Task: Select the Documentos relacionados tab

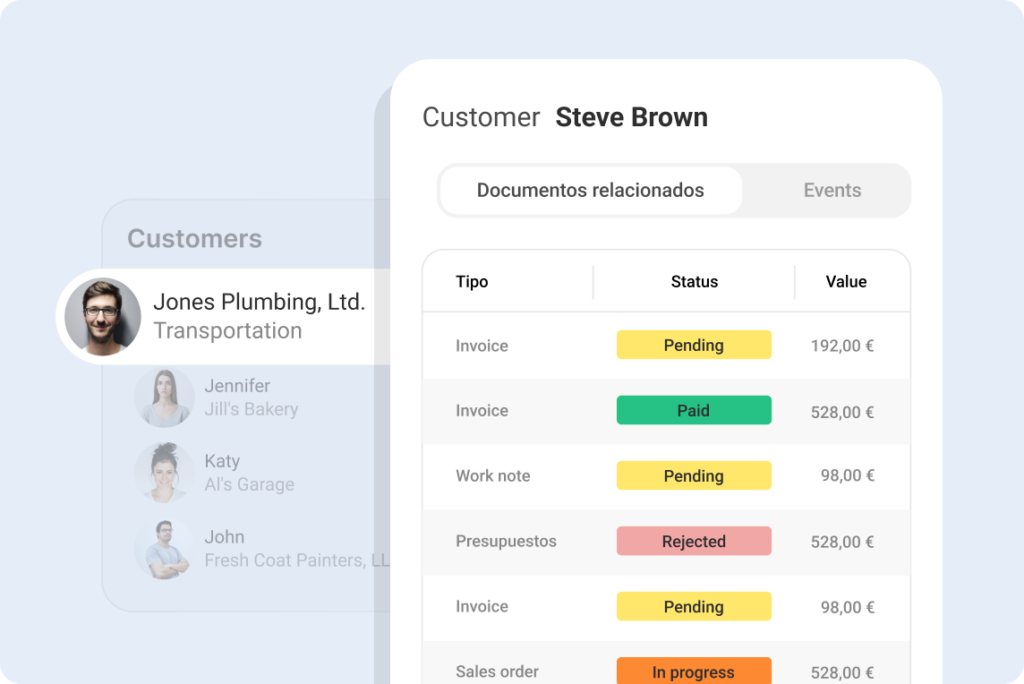Action: pyautogui.click(x=590, y=190)
